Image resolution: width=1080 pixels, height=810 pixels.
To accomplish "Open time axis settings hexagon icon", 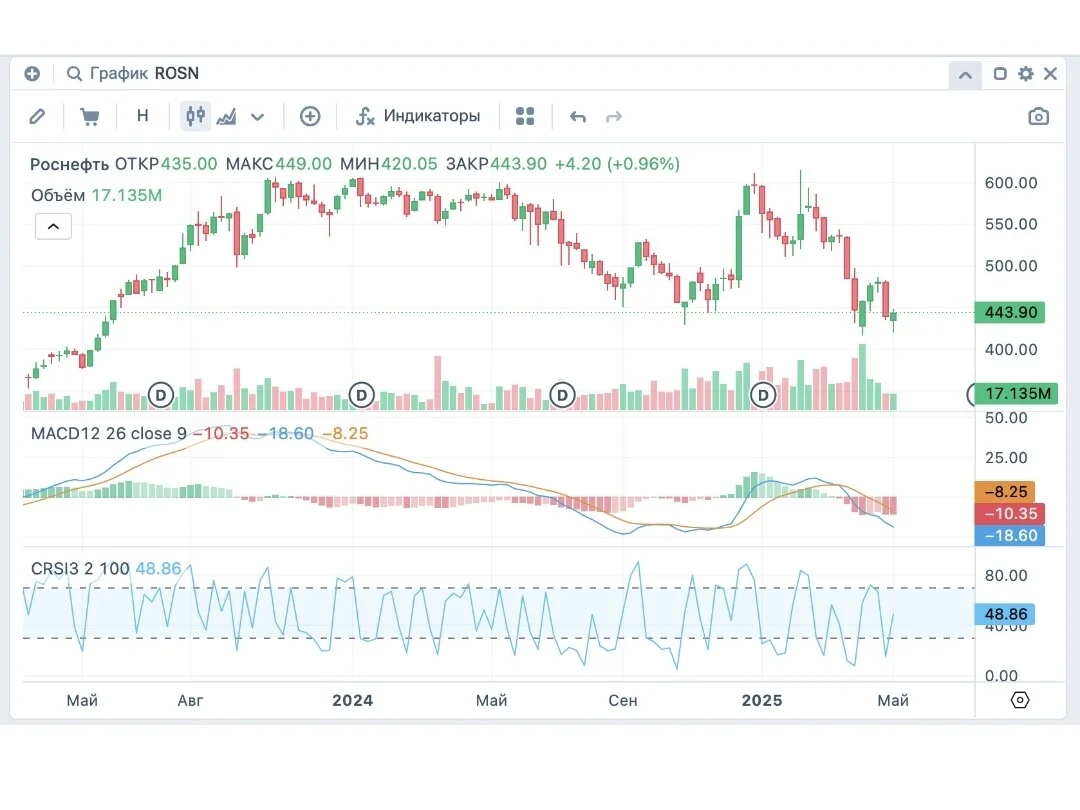I will click(1020, 700).
